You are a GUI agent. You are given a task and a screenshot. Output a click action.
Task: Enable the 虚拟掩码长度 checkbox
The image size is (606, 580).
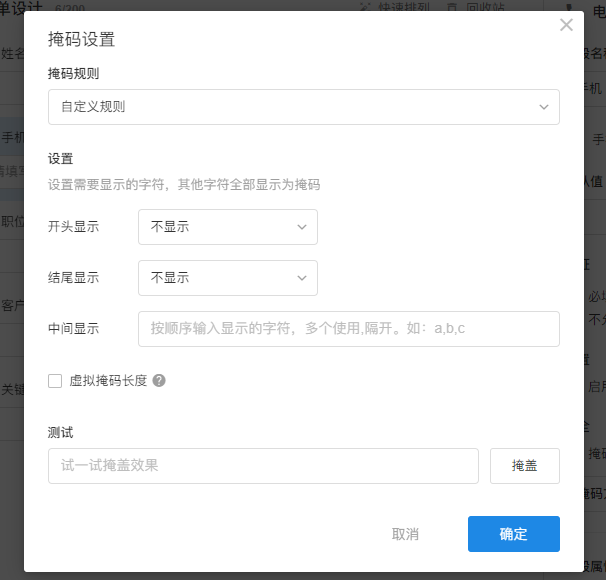point(55,381)
